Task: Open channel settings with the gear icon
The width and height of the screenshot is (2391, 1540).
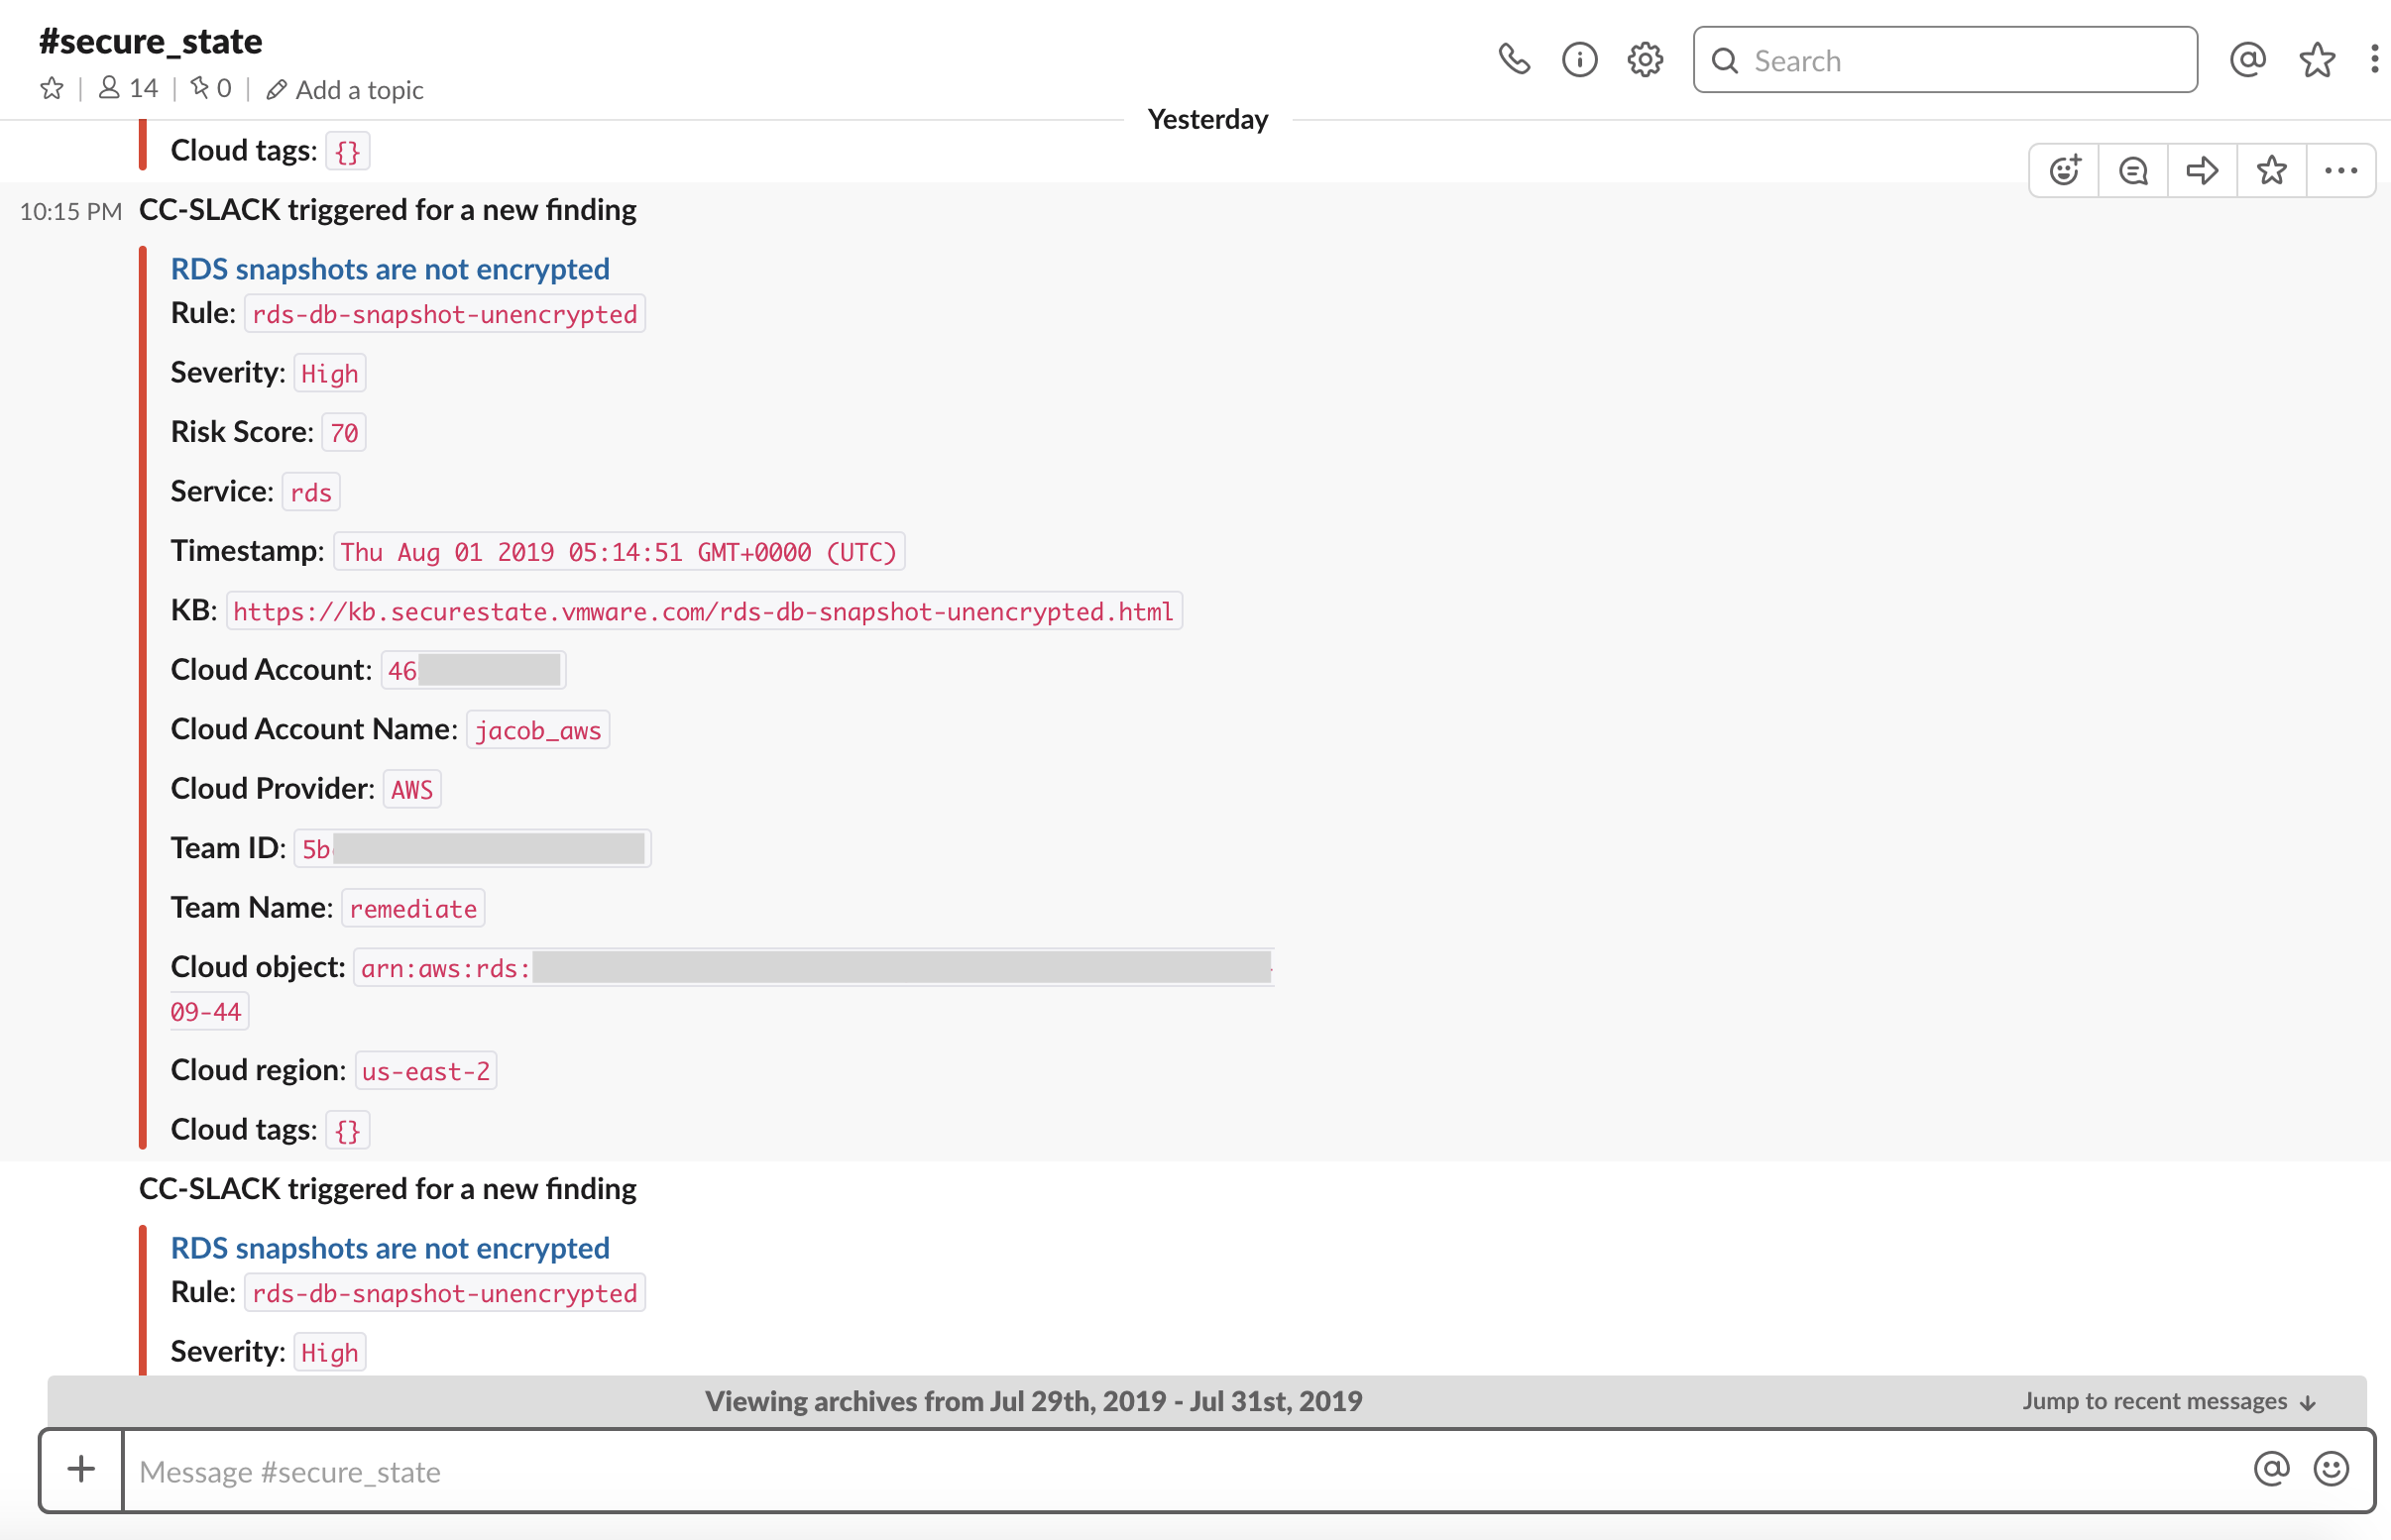Action: [1645, 59]
